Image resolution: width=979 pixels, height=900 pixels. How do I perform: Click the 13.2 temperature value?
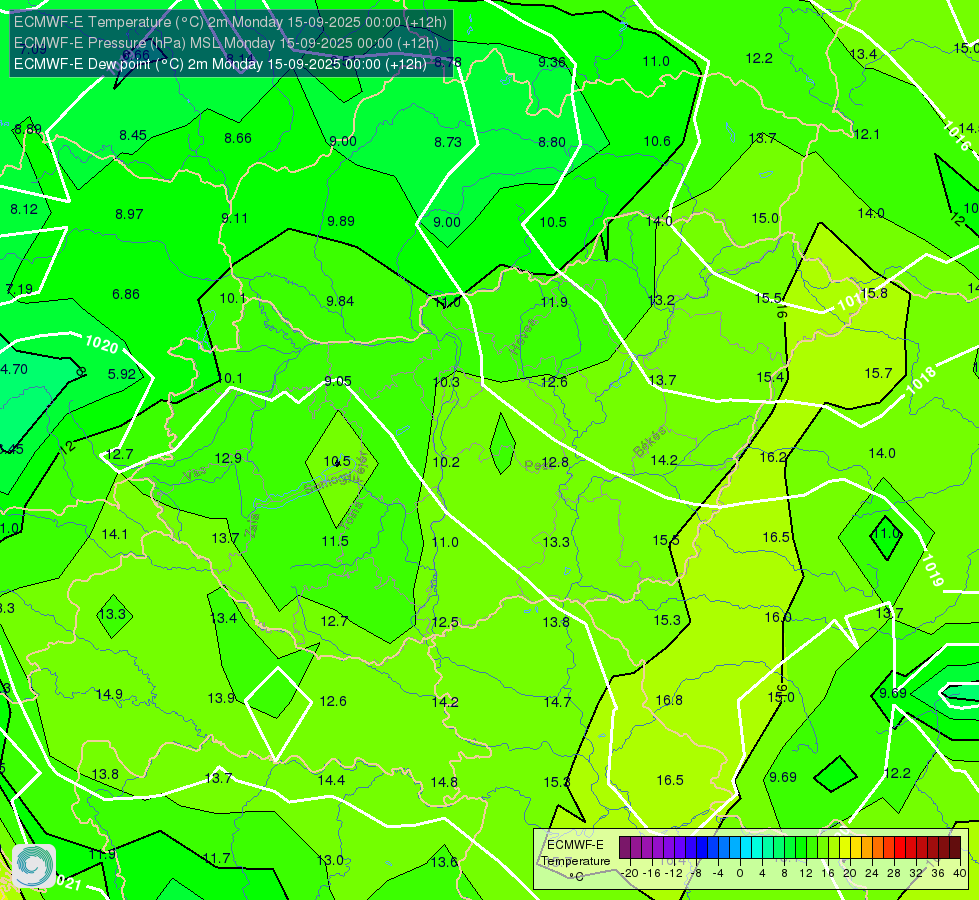(x=661, y=300)
